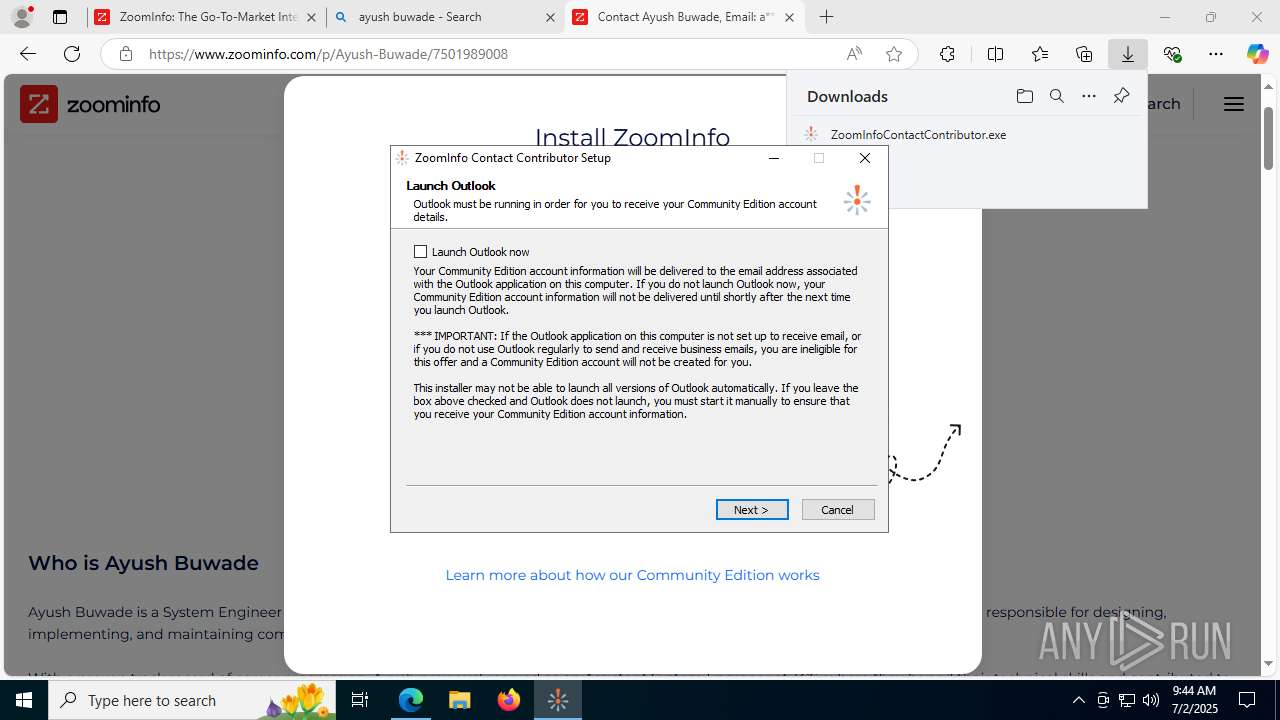Viewport: 1280px width, 720px height.
Task: Close the ZoomInfo setup dialog window
Action: [x=865, y=158]
